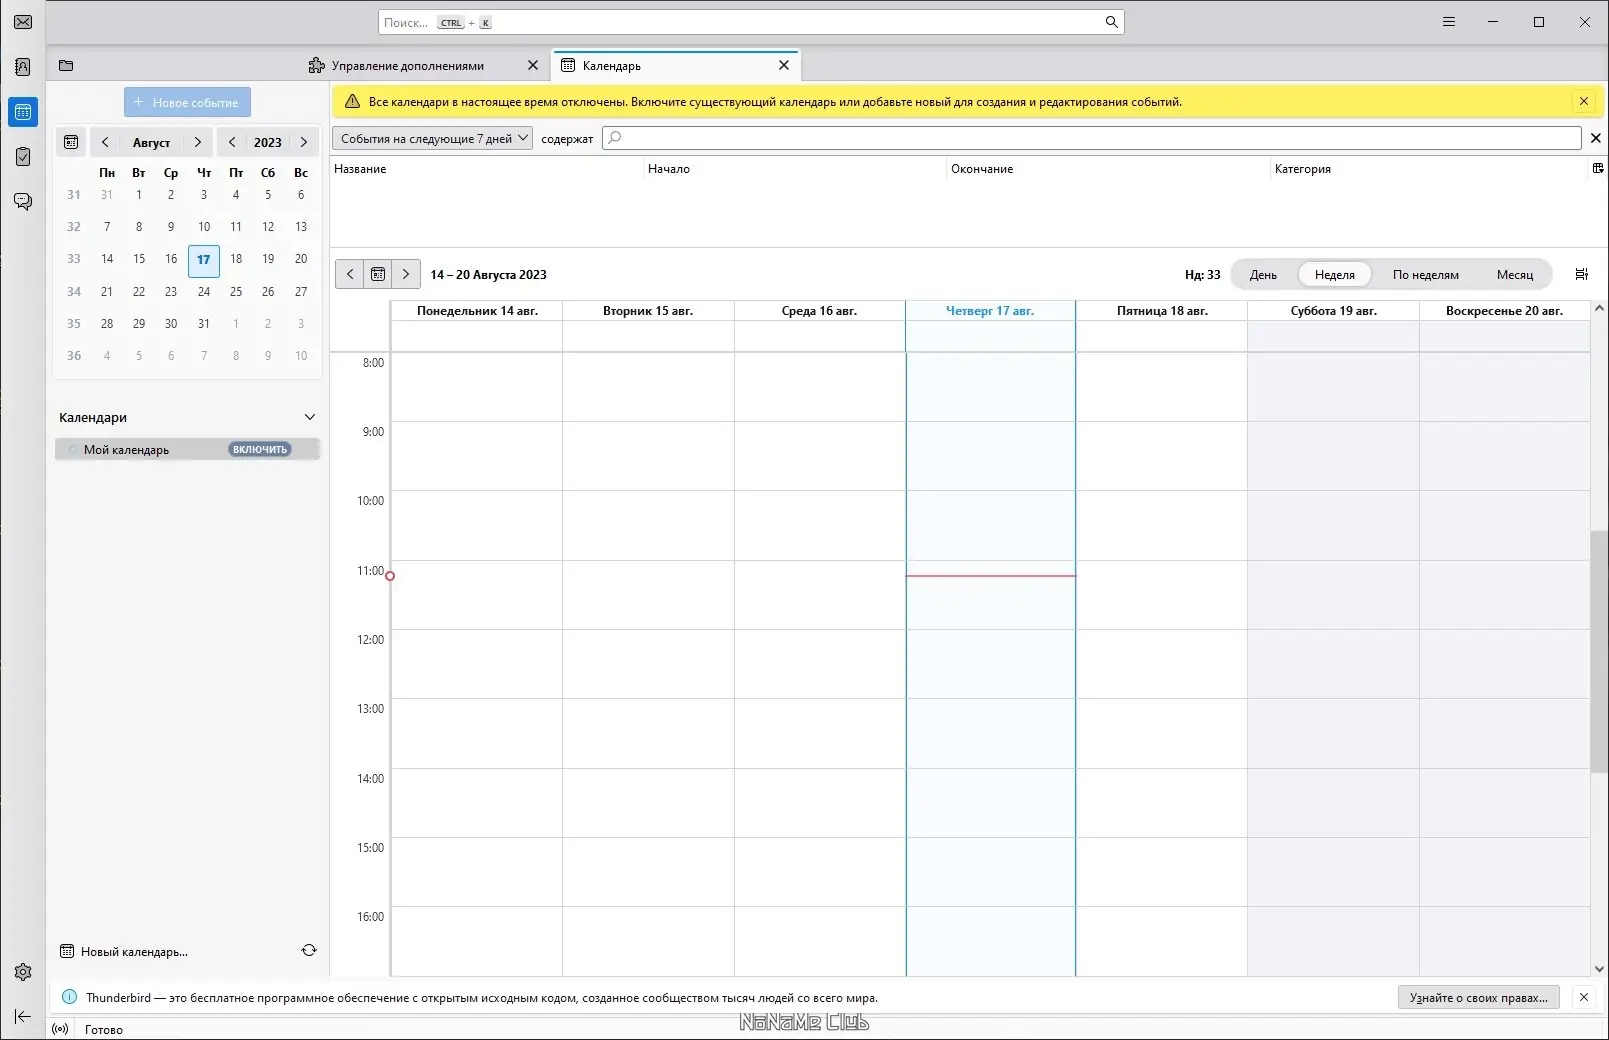Screen dimensions: 1609x1040
Task: Switch to Месяц view
Action: tap(1515, 275)
